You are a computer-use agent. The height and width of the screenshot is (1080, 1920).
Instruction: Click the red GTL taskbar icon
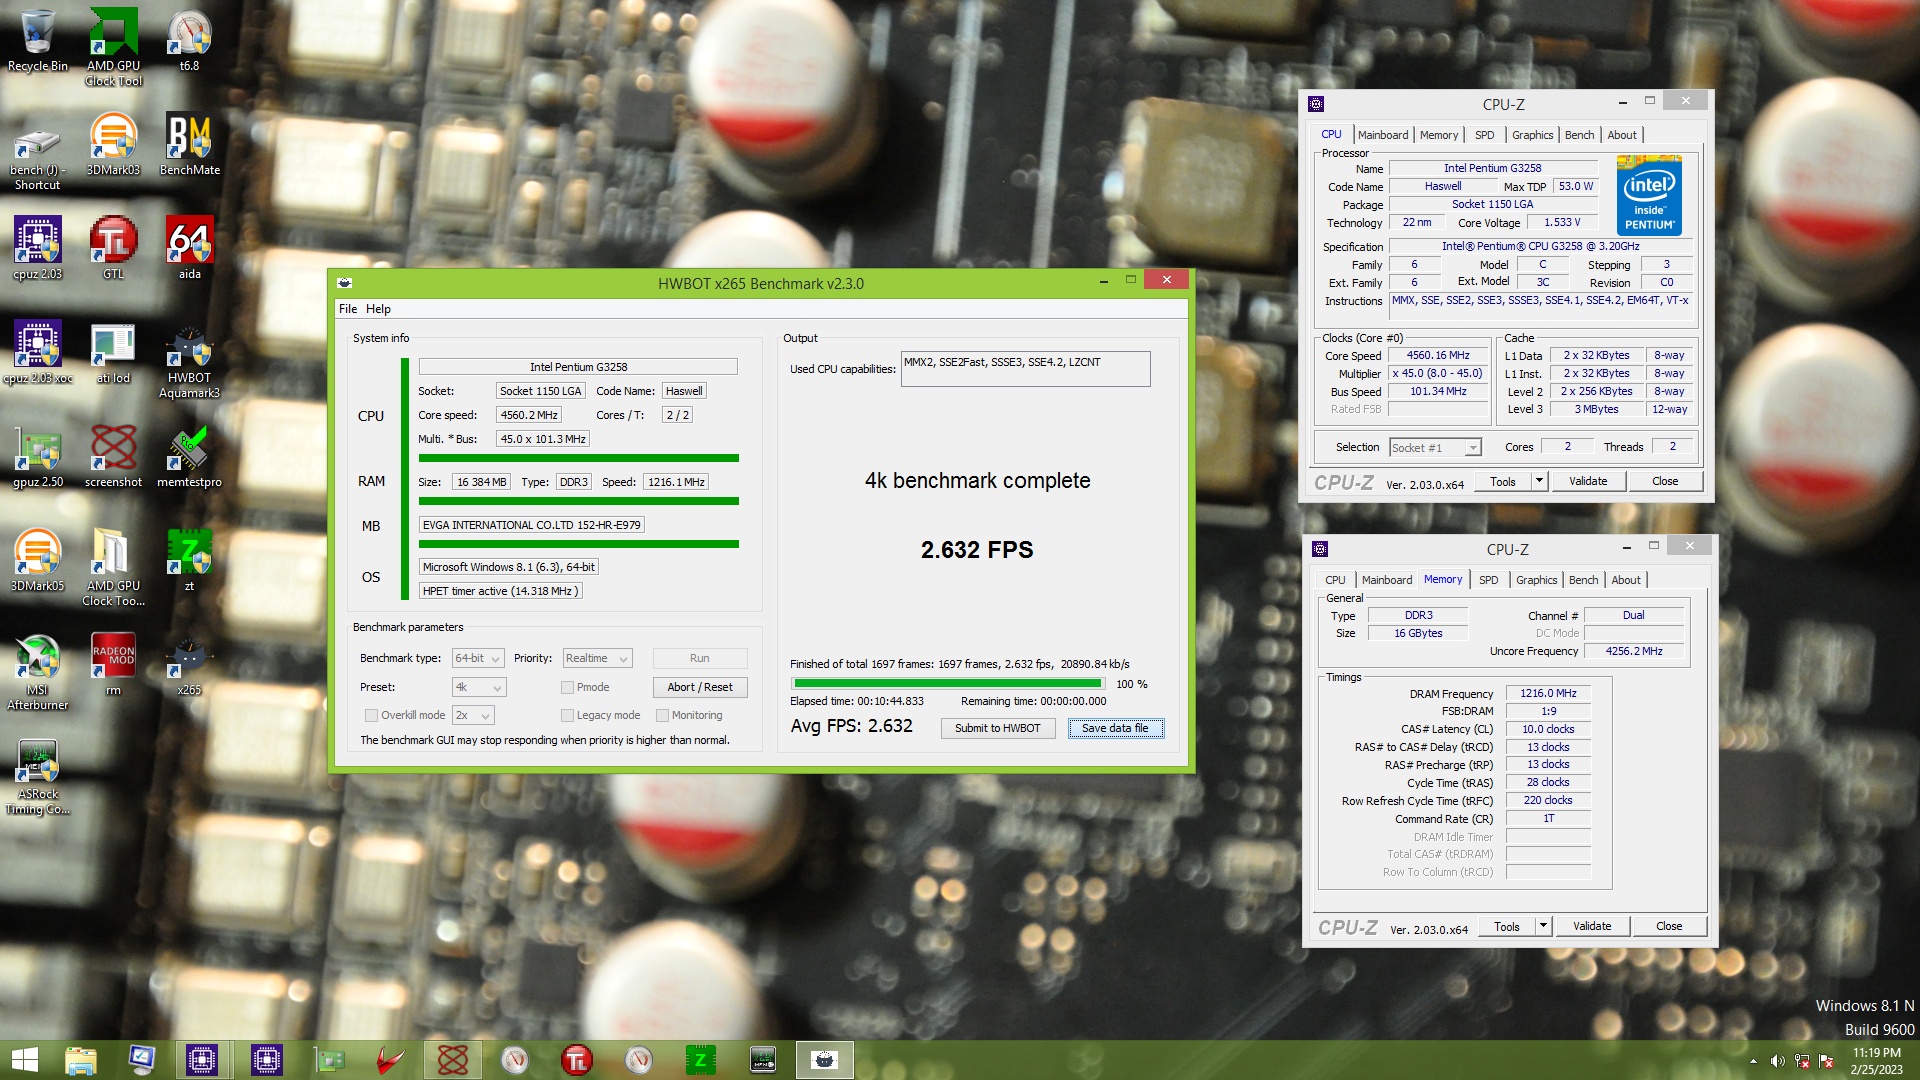[x=577, y=1060]
